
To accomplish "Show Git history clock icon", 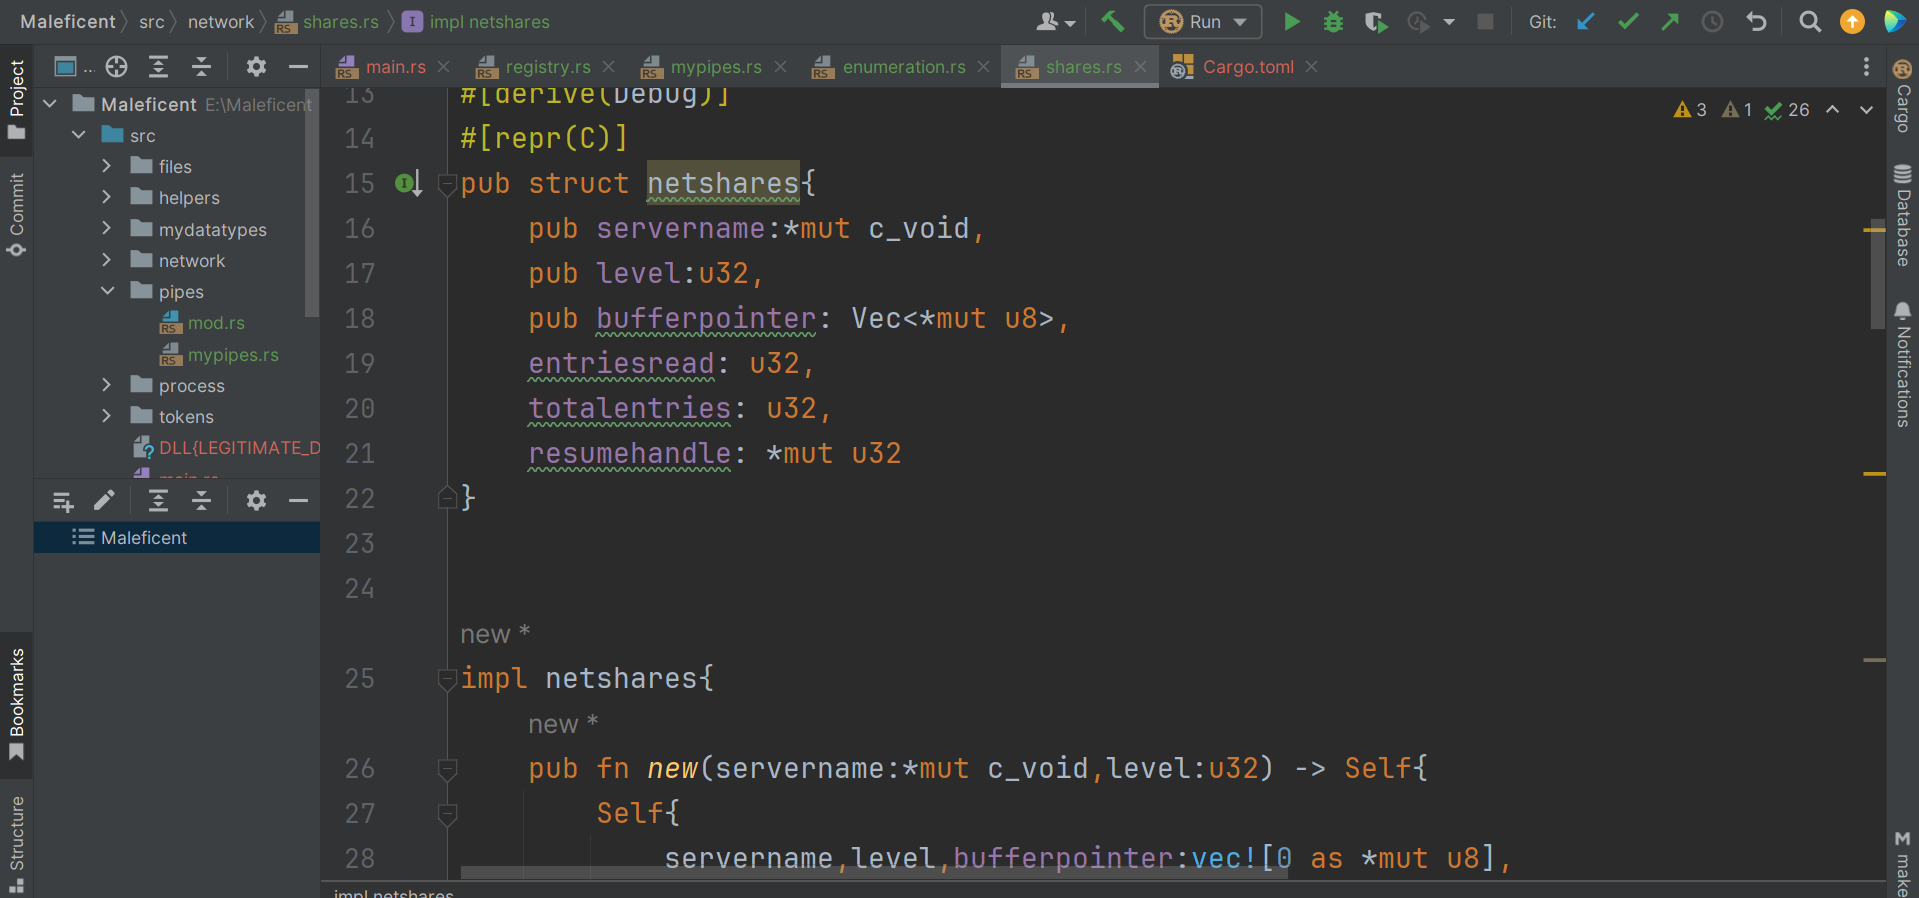I will tap(1712, 21).
